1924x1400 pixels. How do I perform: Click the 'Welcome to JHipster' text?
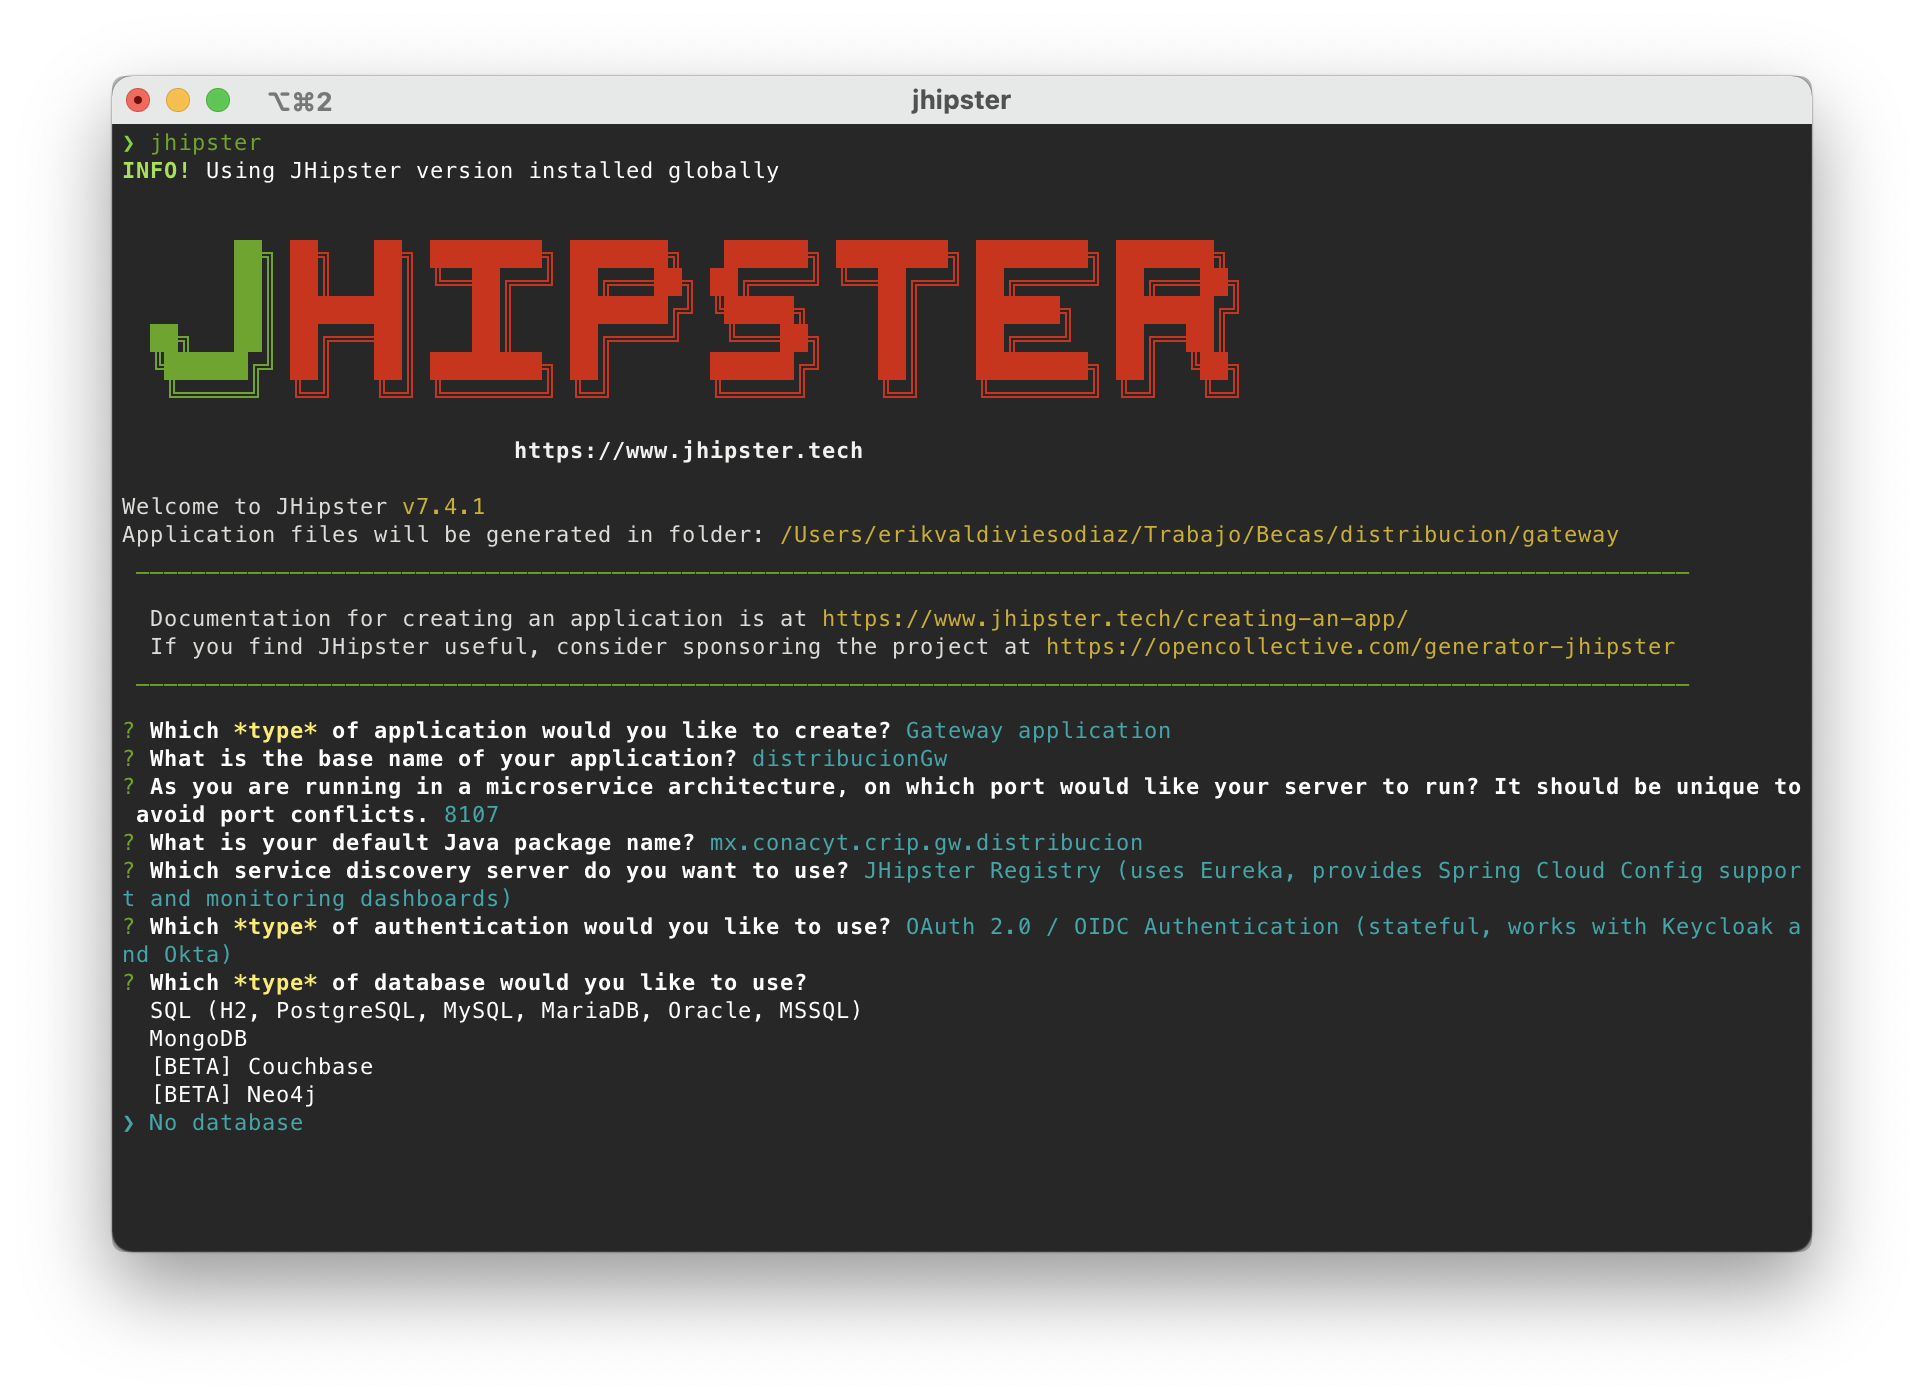(x=254, y=507)
